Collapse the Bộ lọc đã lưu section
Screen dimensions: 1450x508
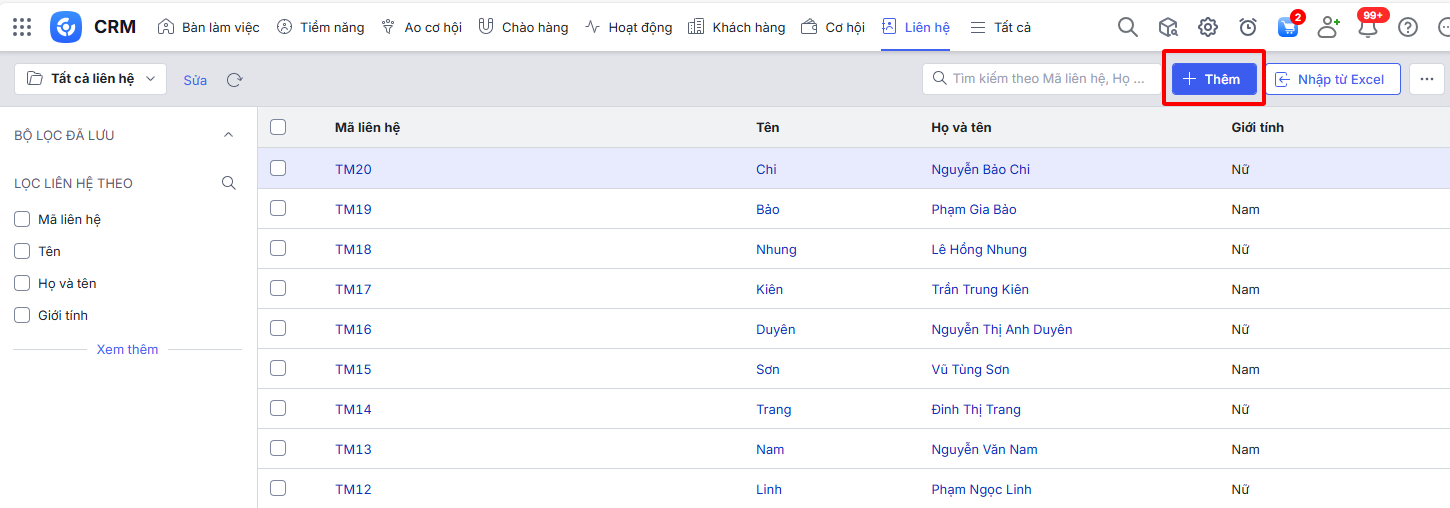coord(228,135)
